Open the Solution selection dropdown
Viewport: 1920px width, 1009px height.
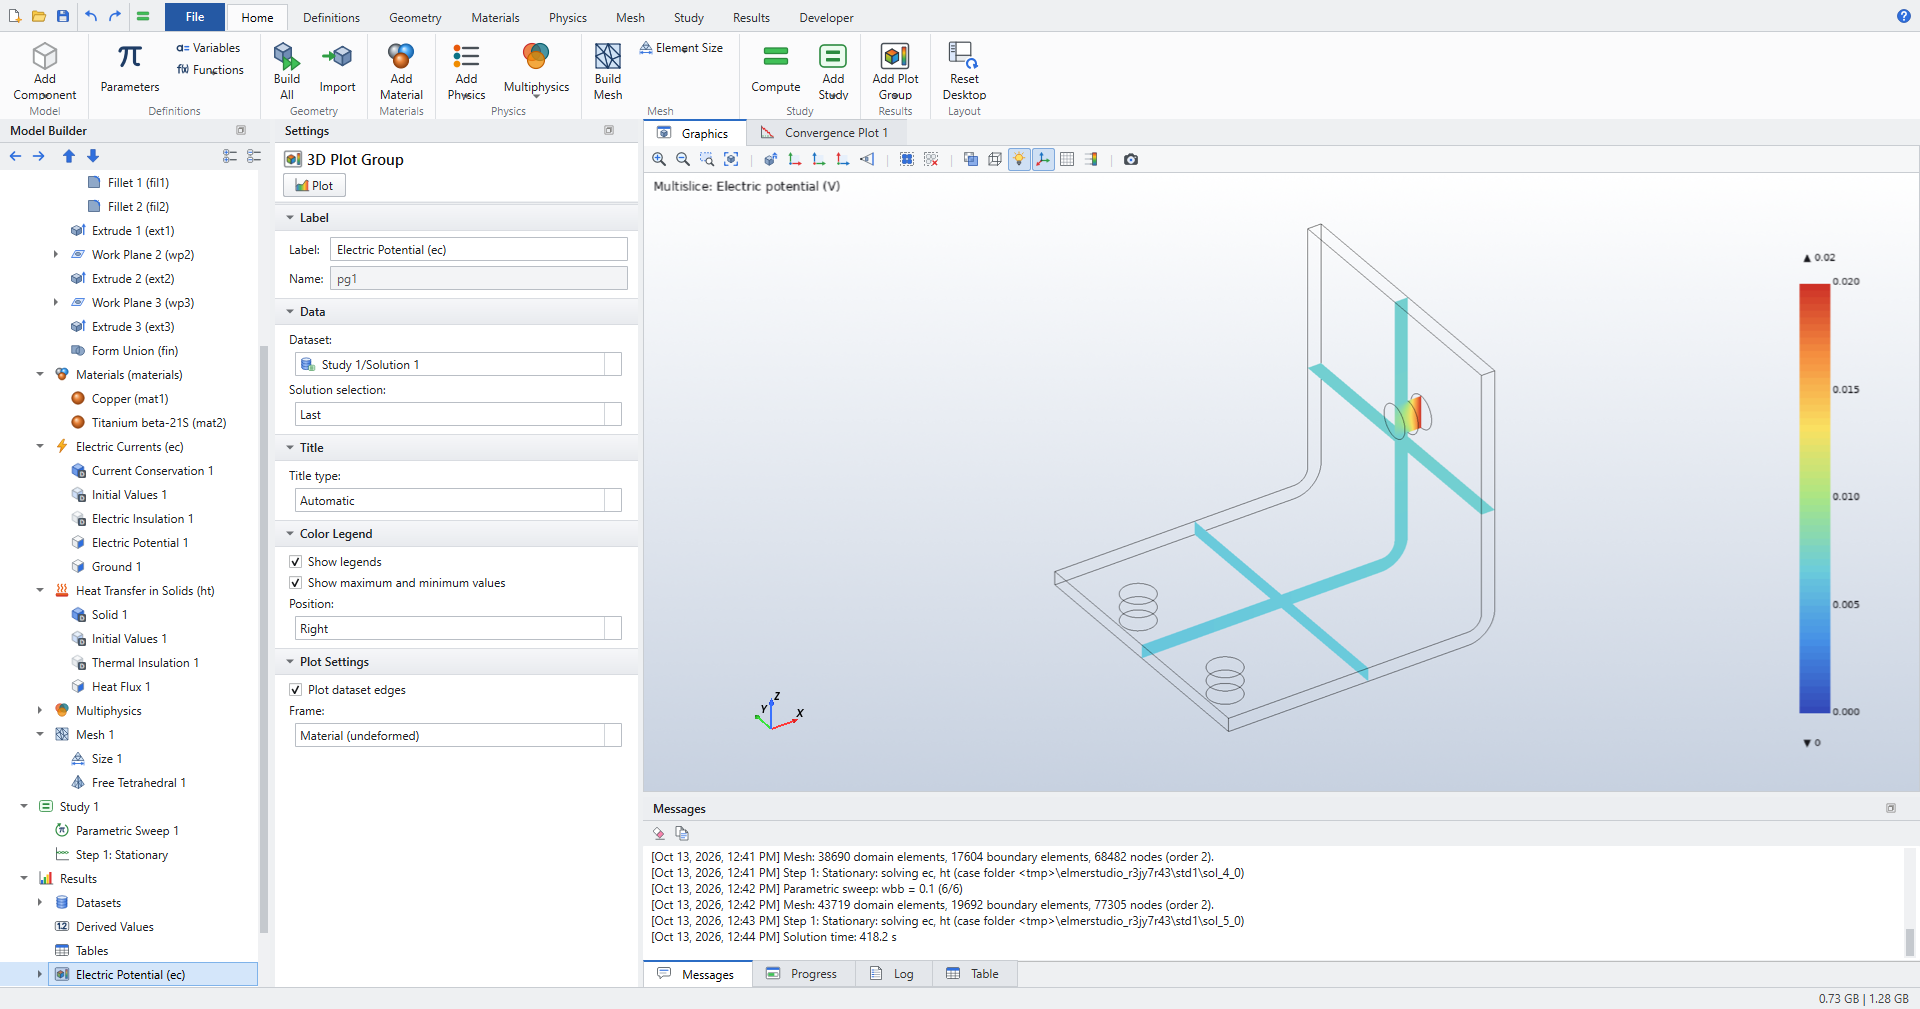point(458,415)
